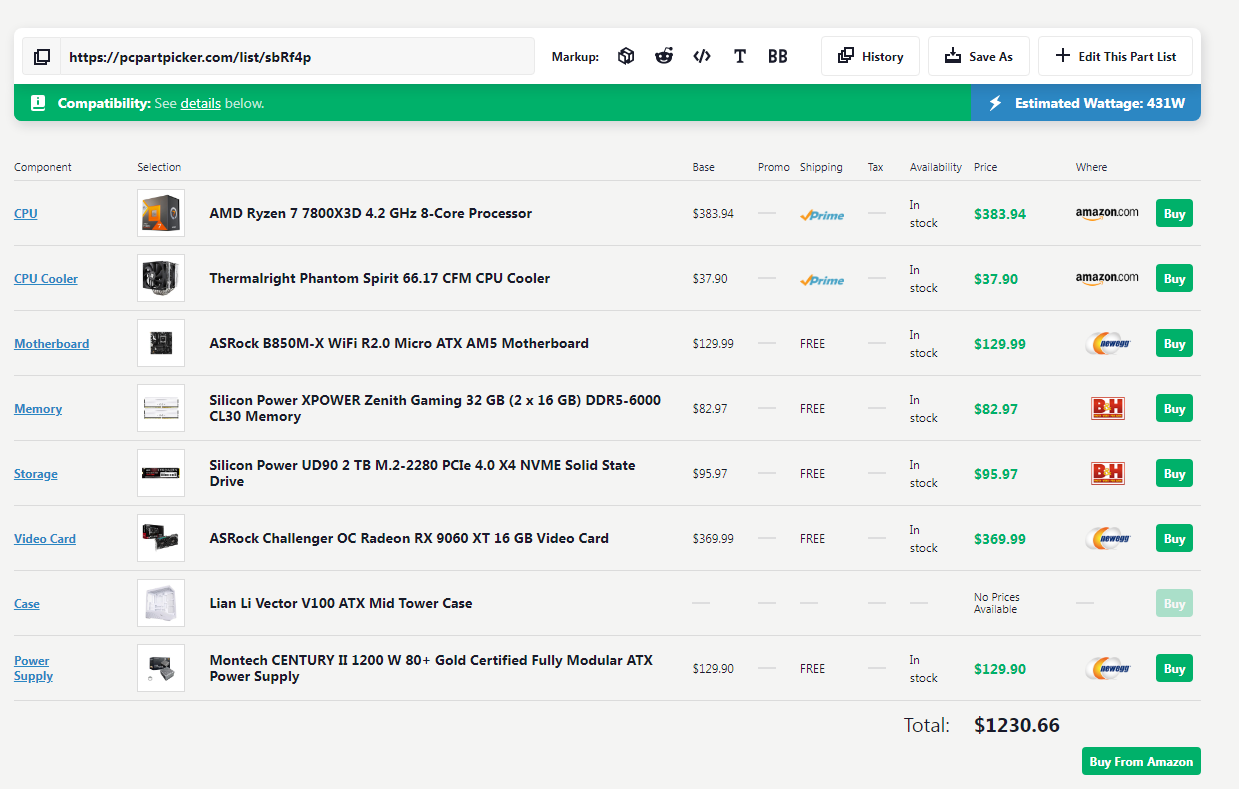Open Amazon merchant logo for Thermalright cooler
The width and height of the screenshot is (1239, 789).
tap(1107, 278)
